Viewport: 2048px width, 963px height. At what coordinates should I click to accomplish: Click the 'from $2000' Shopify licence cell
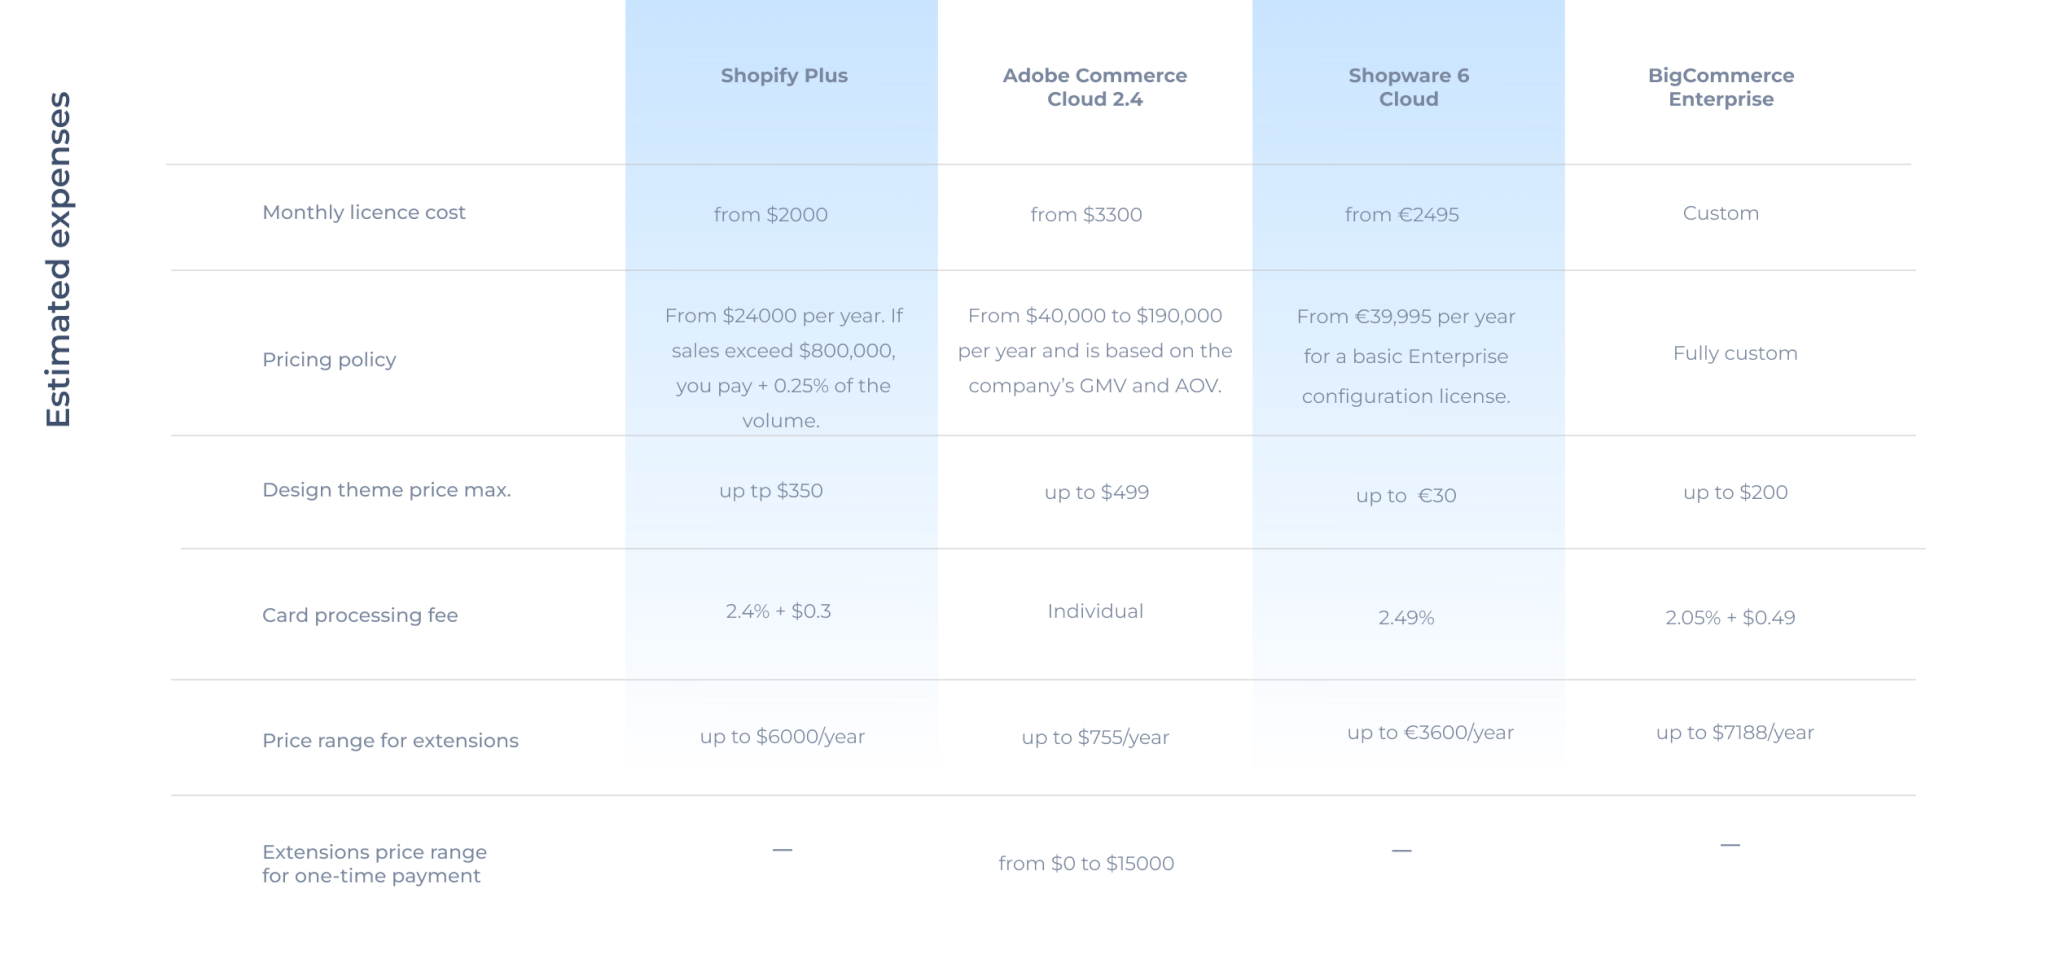(x=770, y=214)
